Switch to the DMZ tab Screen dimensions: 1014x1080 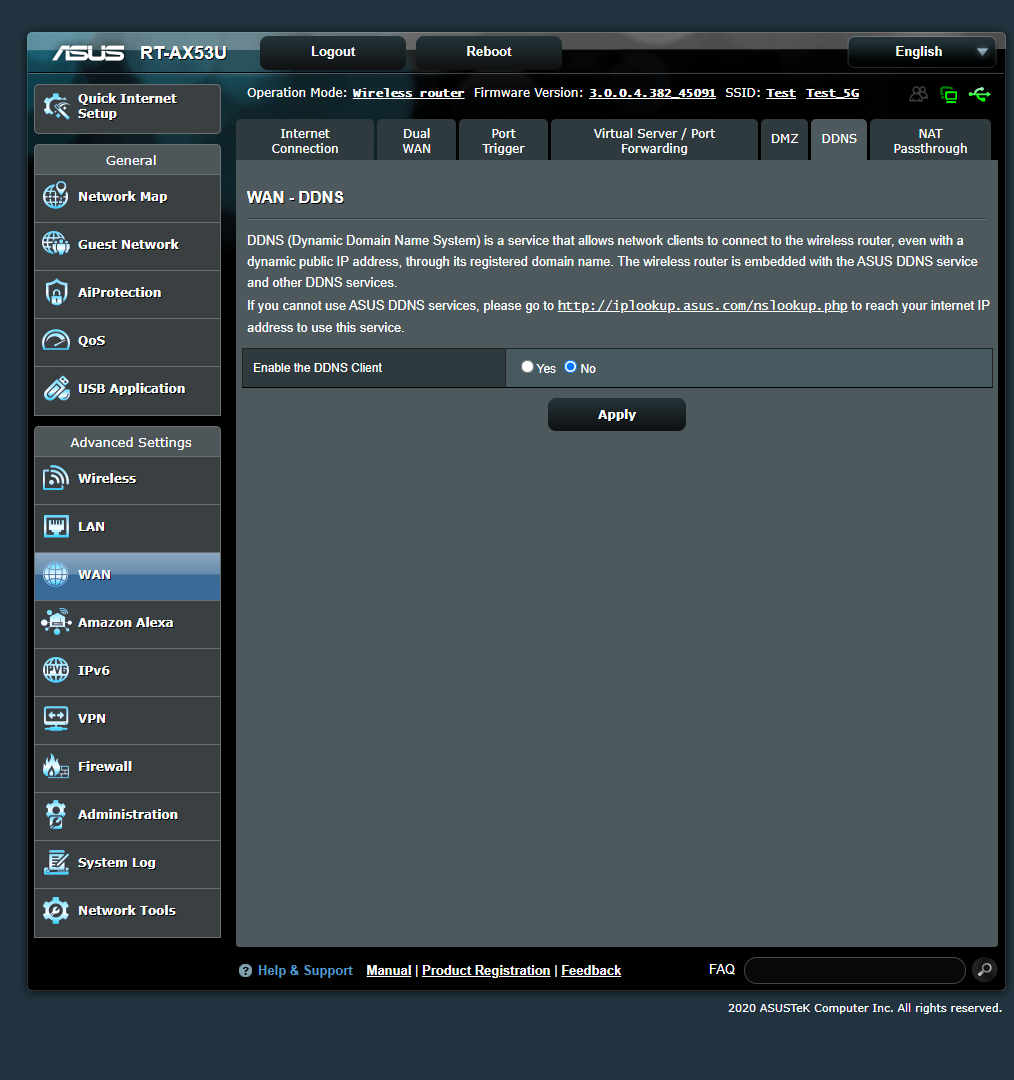tap(785, 140)
